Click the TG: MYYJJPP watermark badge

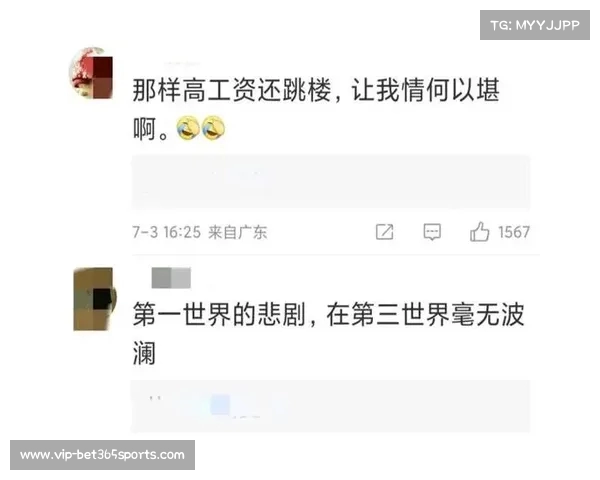(x=535, y=25)
